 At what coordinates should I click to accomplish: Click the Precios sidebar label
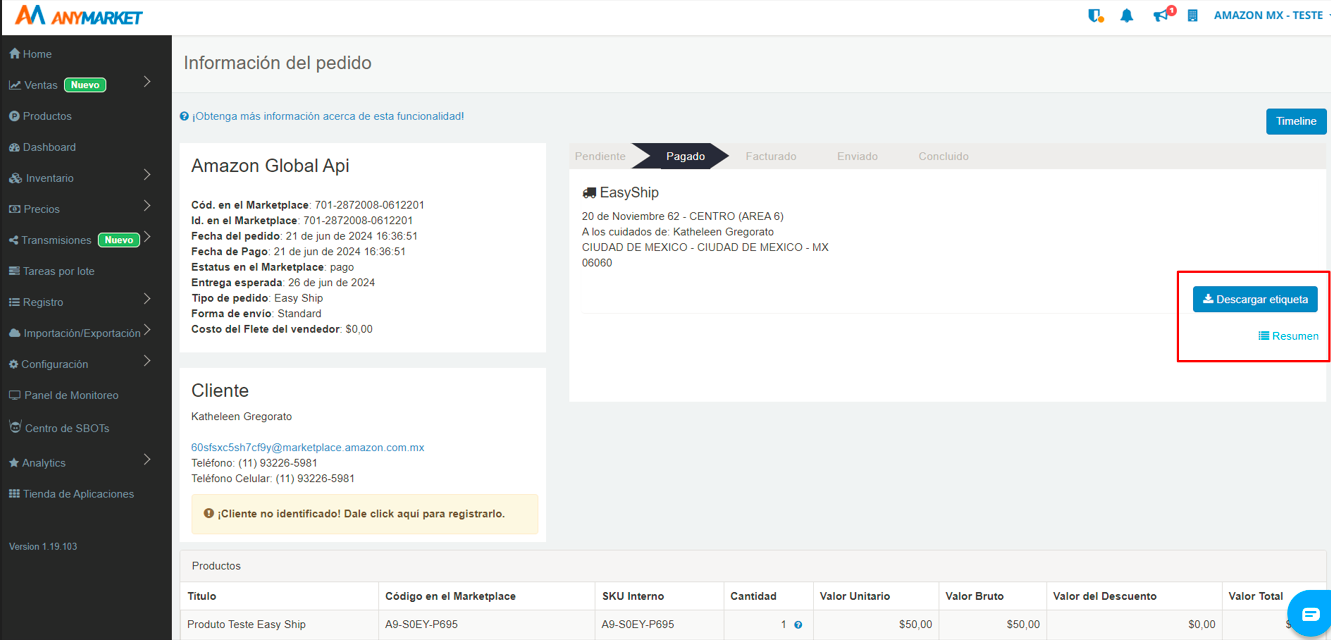coord(42,209)
